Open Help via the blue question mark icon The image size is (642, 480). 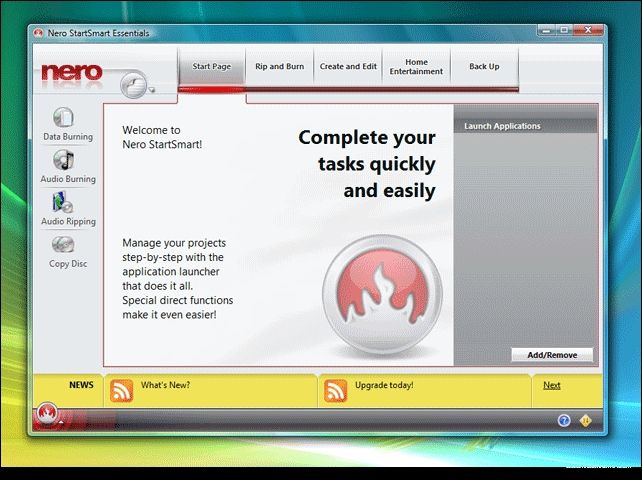click(x=564, y=420)
